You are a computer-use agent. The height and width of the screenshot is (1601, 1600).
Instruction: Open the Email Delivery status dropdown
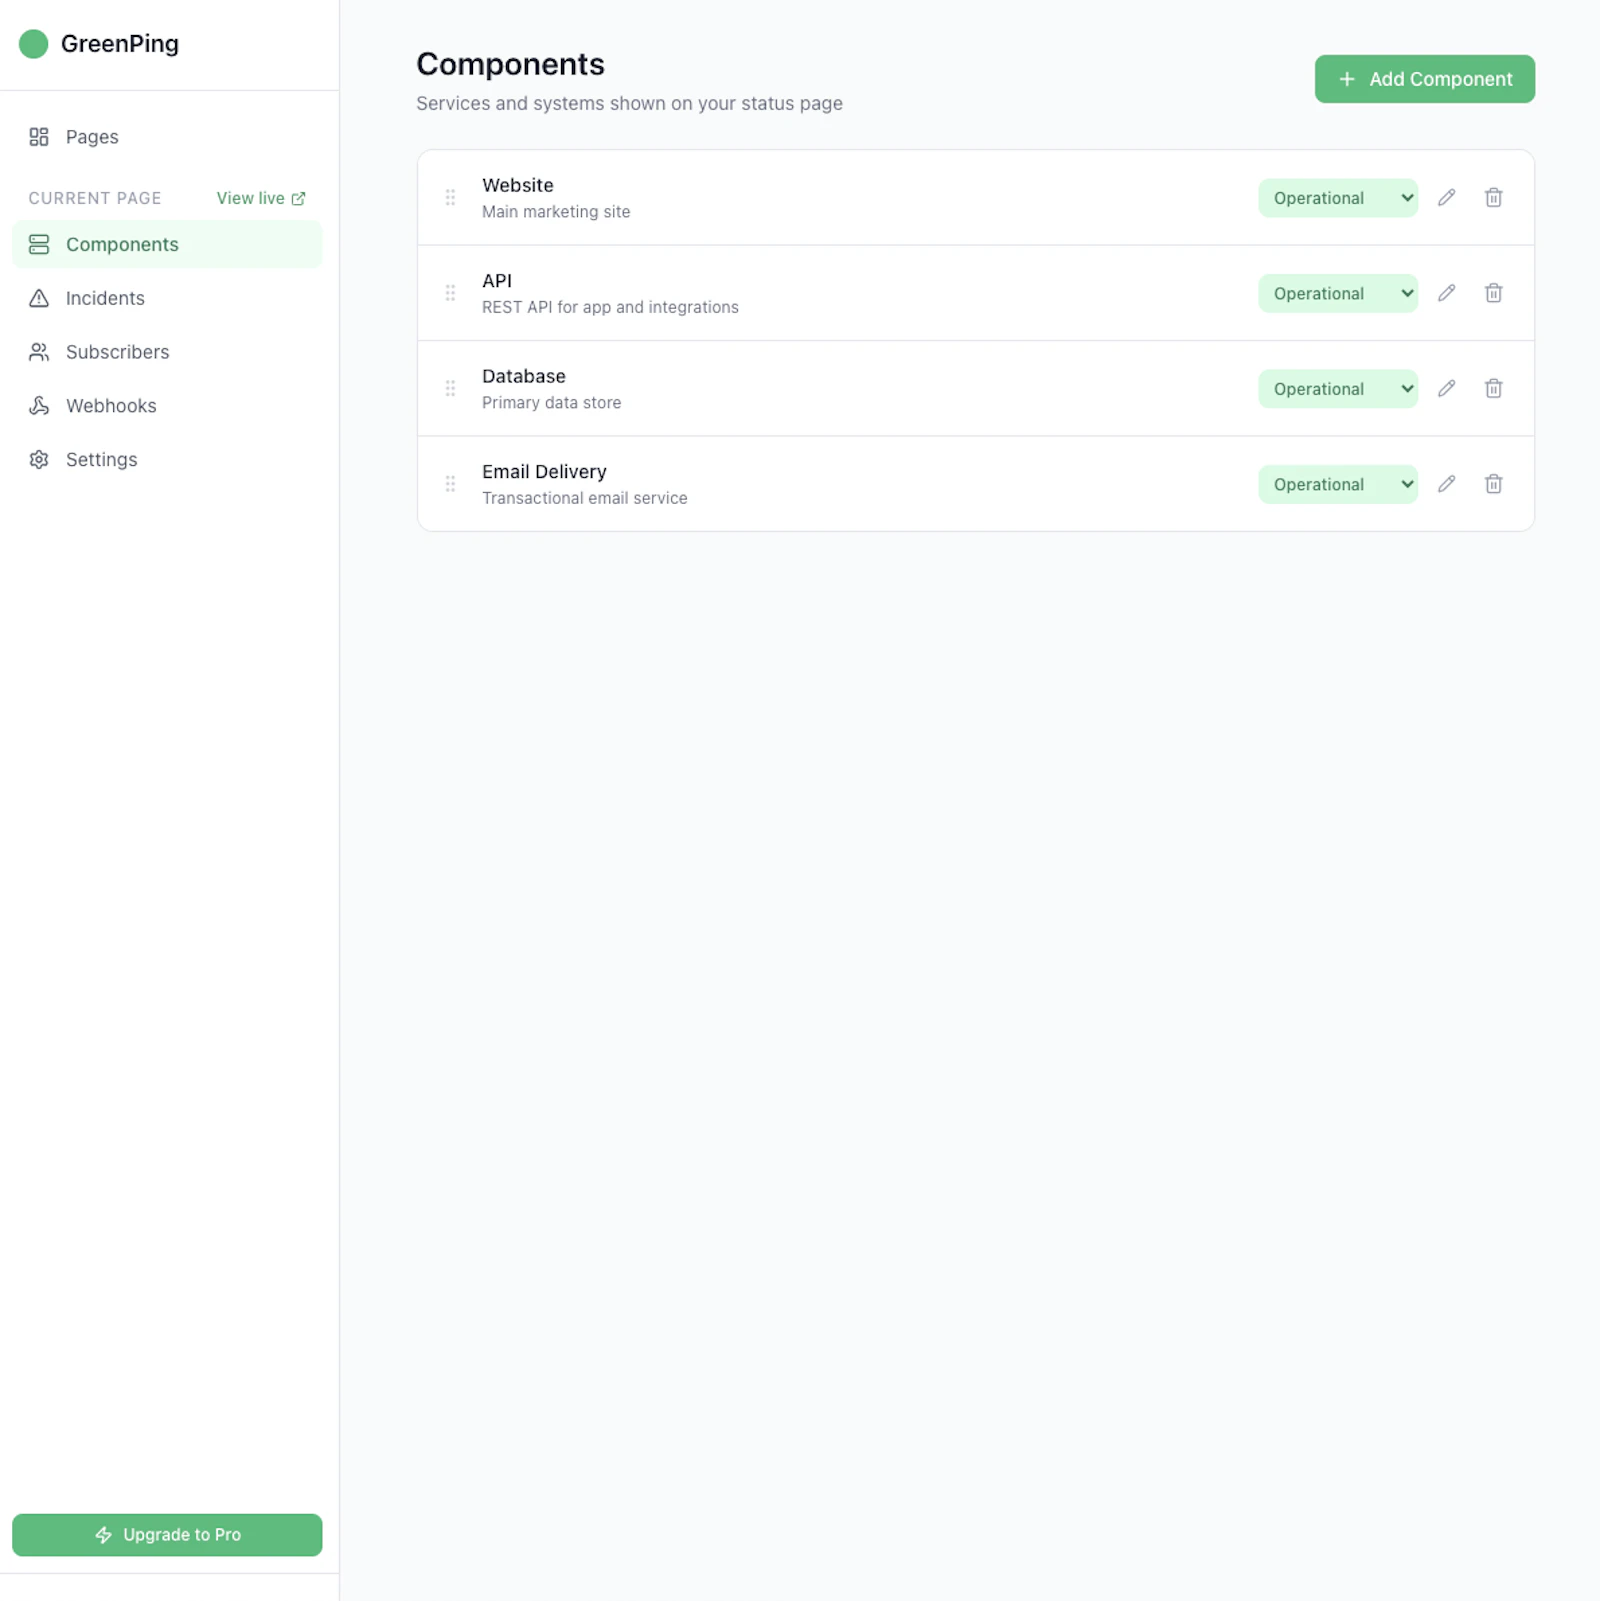[1337, 484]
